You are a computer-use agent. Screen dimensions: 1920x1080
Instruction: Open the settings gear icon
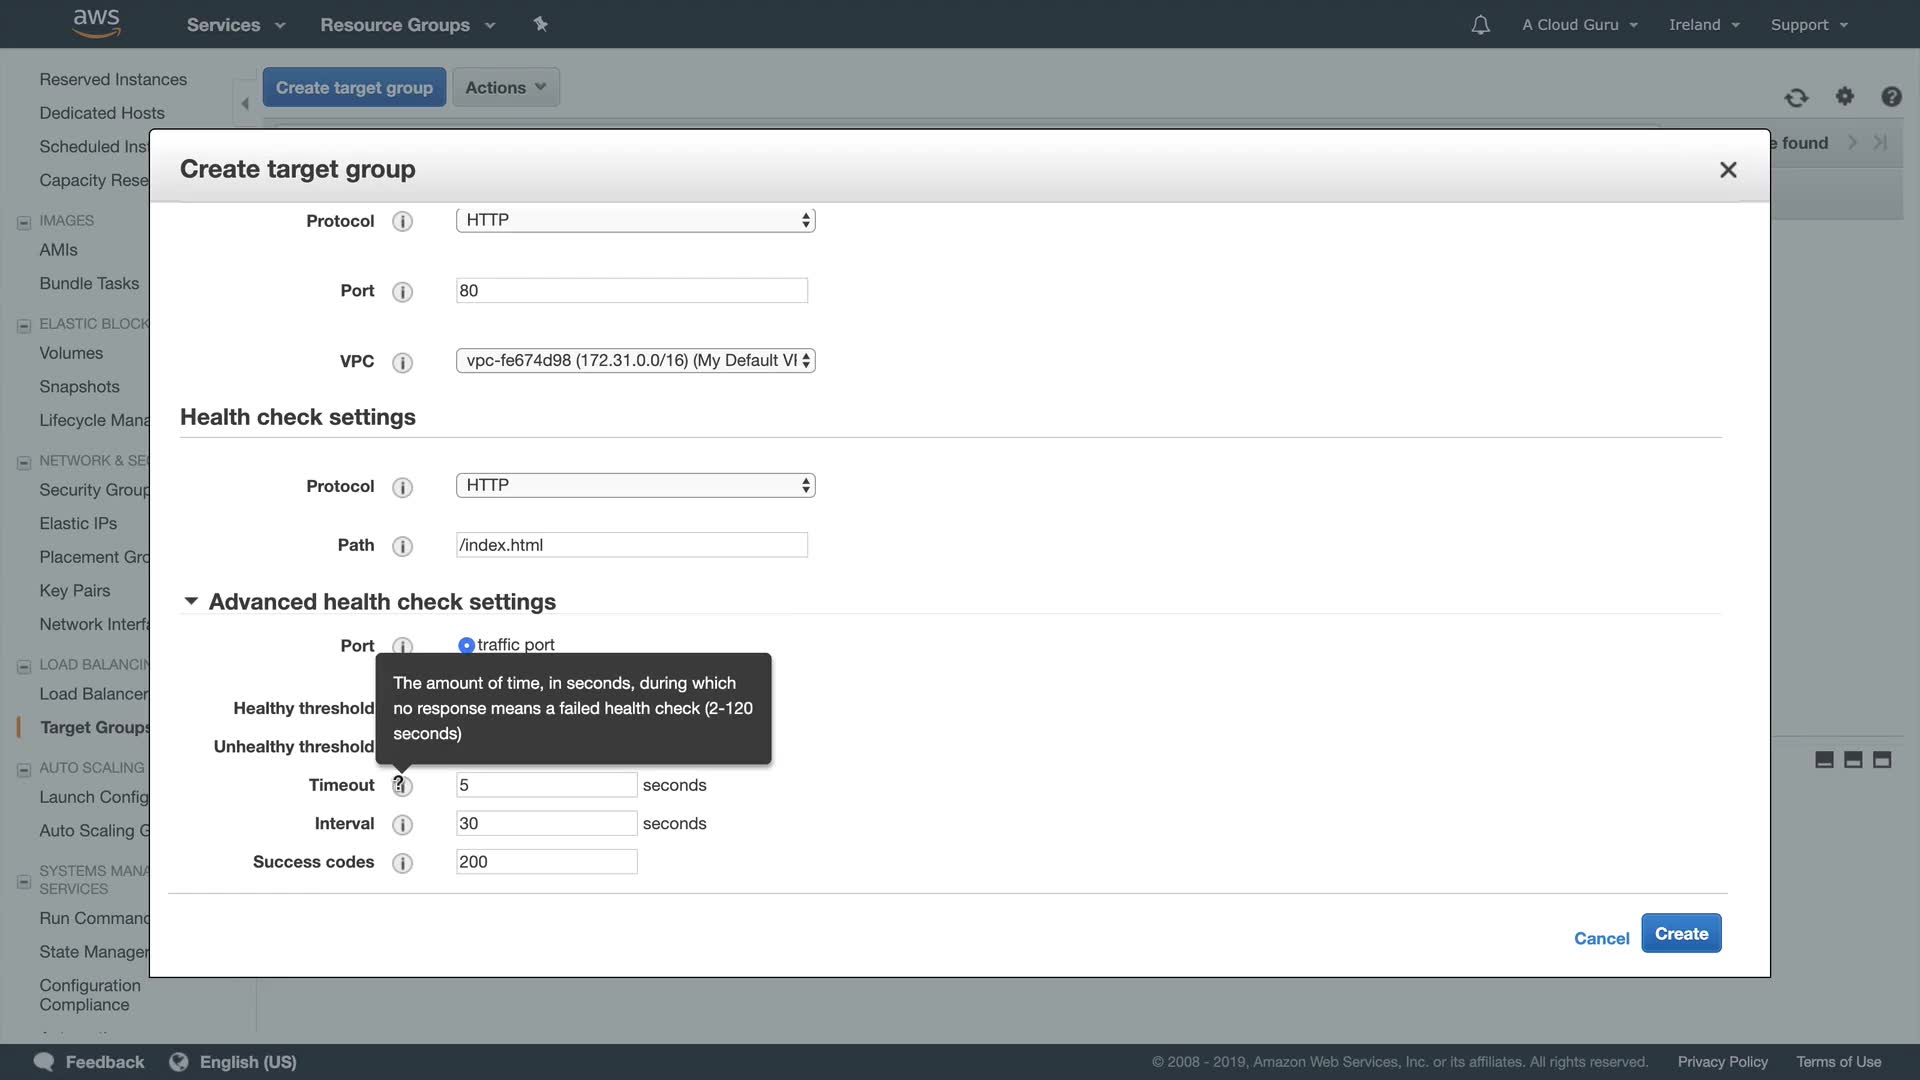(x=1844, y=96)
